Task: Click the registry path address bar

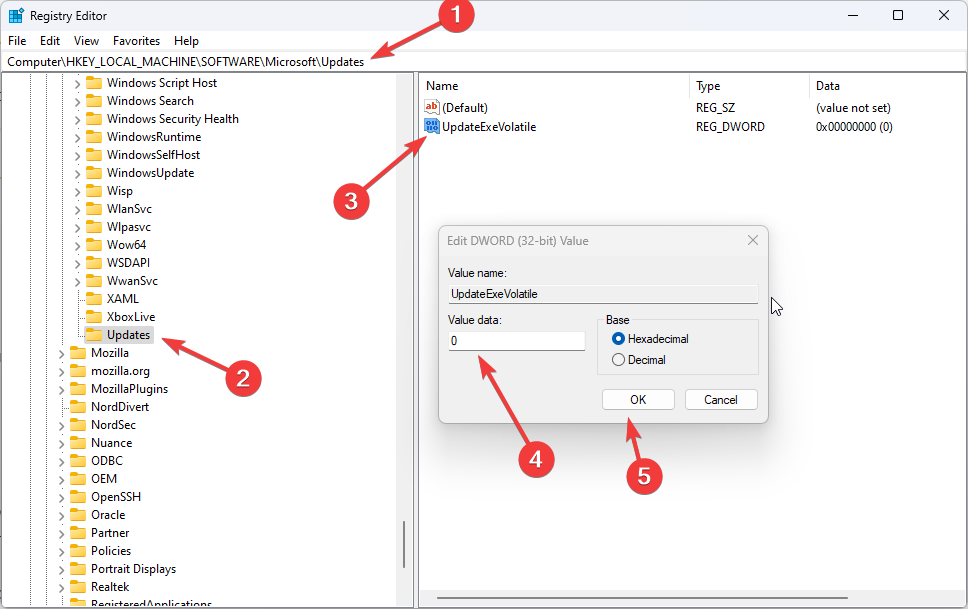Action: [483, 62]
